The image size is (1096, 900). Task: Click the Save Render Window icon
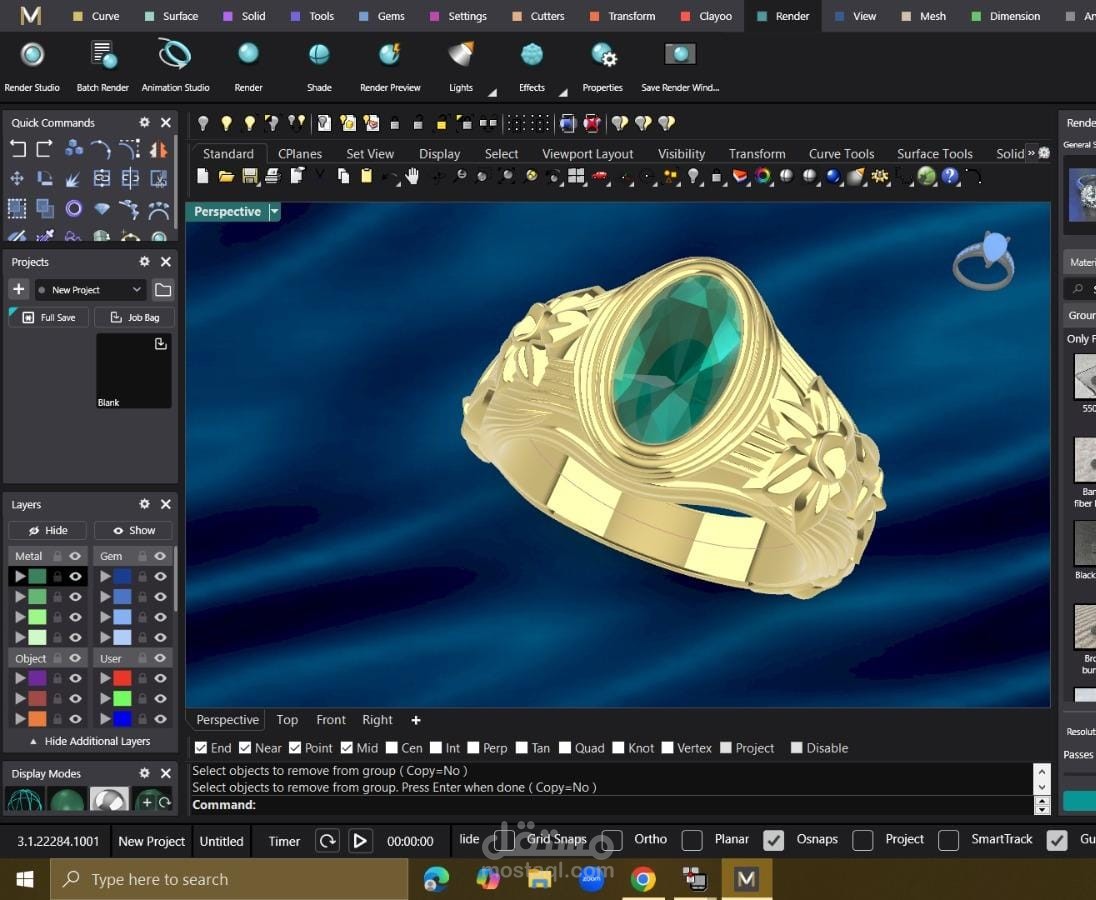point(679,53)
